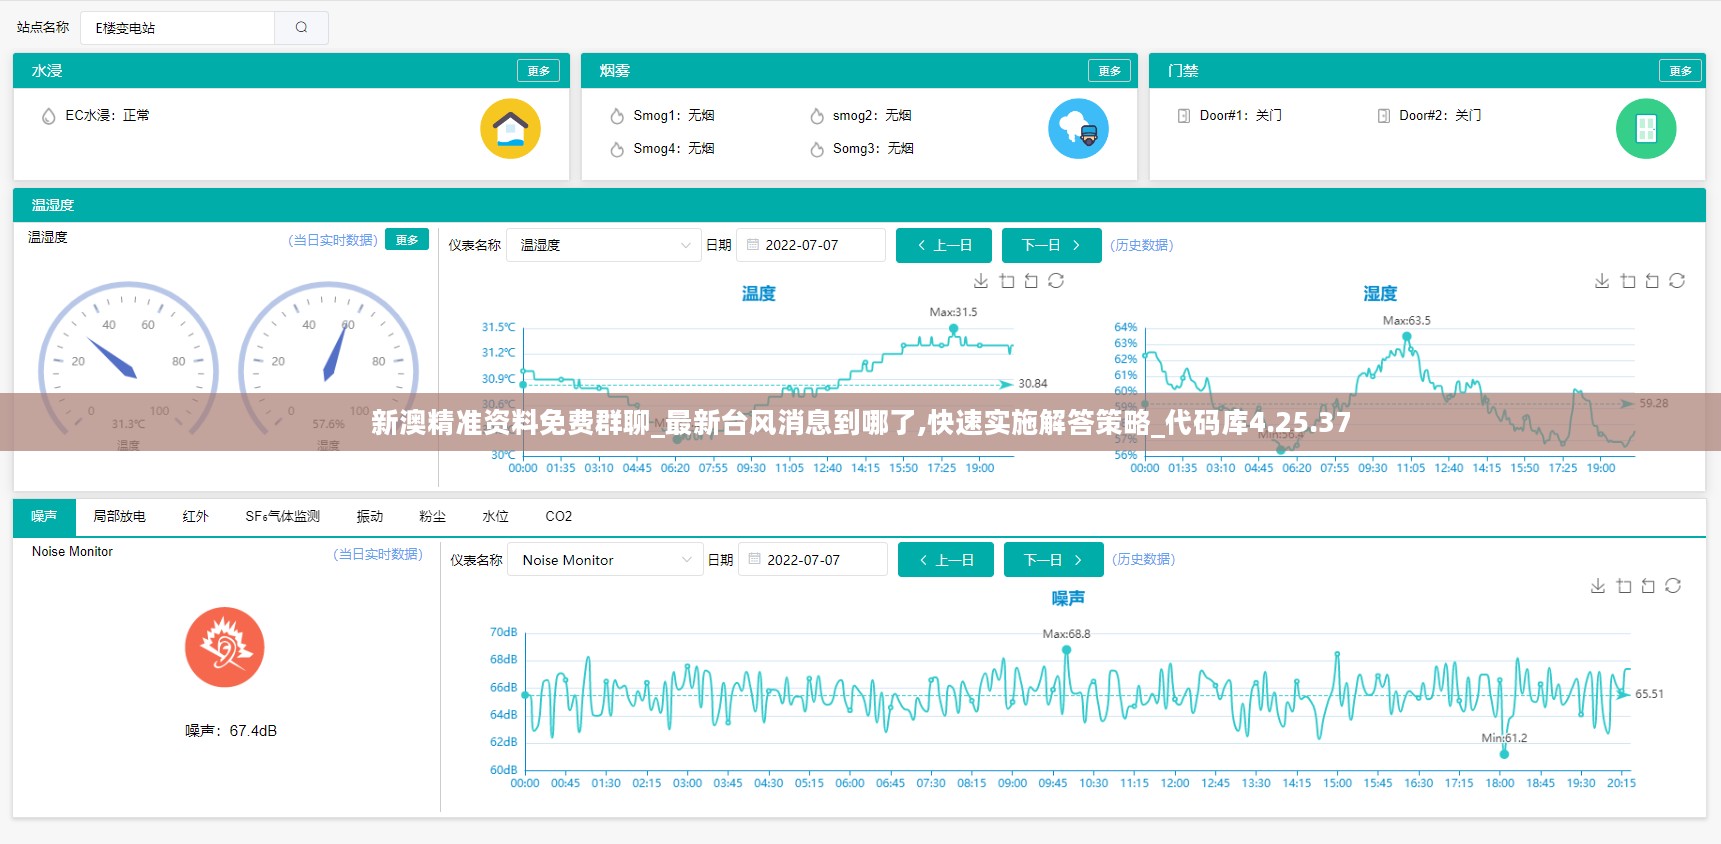Click the 噪声: 67.4dB reading
The height and width of the screenshot is (844, 1721).
pyautogui.click(x=231, y=731)
